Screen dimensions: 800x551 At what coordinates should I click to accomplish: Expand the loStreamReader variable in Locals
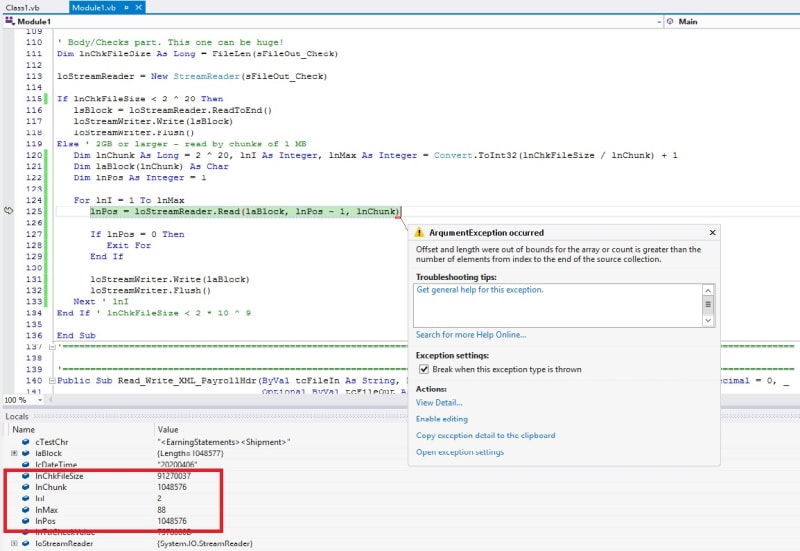pos(14,543)
